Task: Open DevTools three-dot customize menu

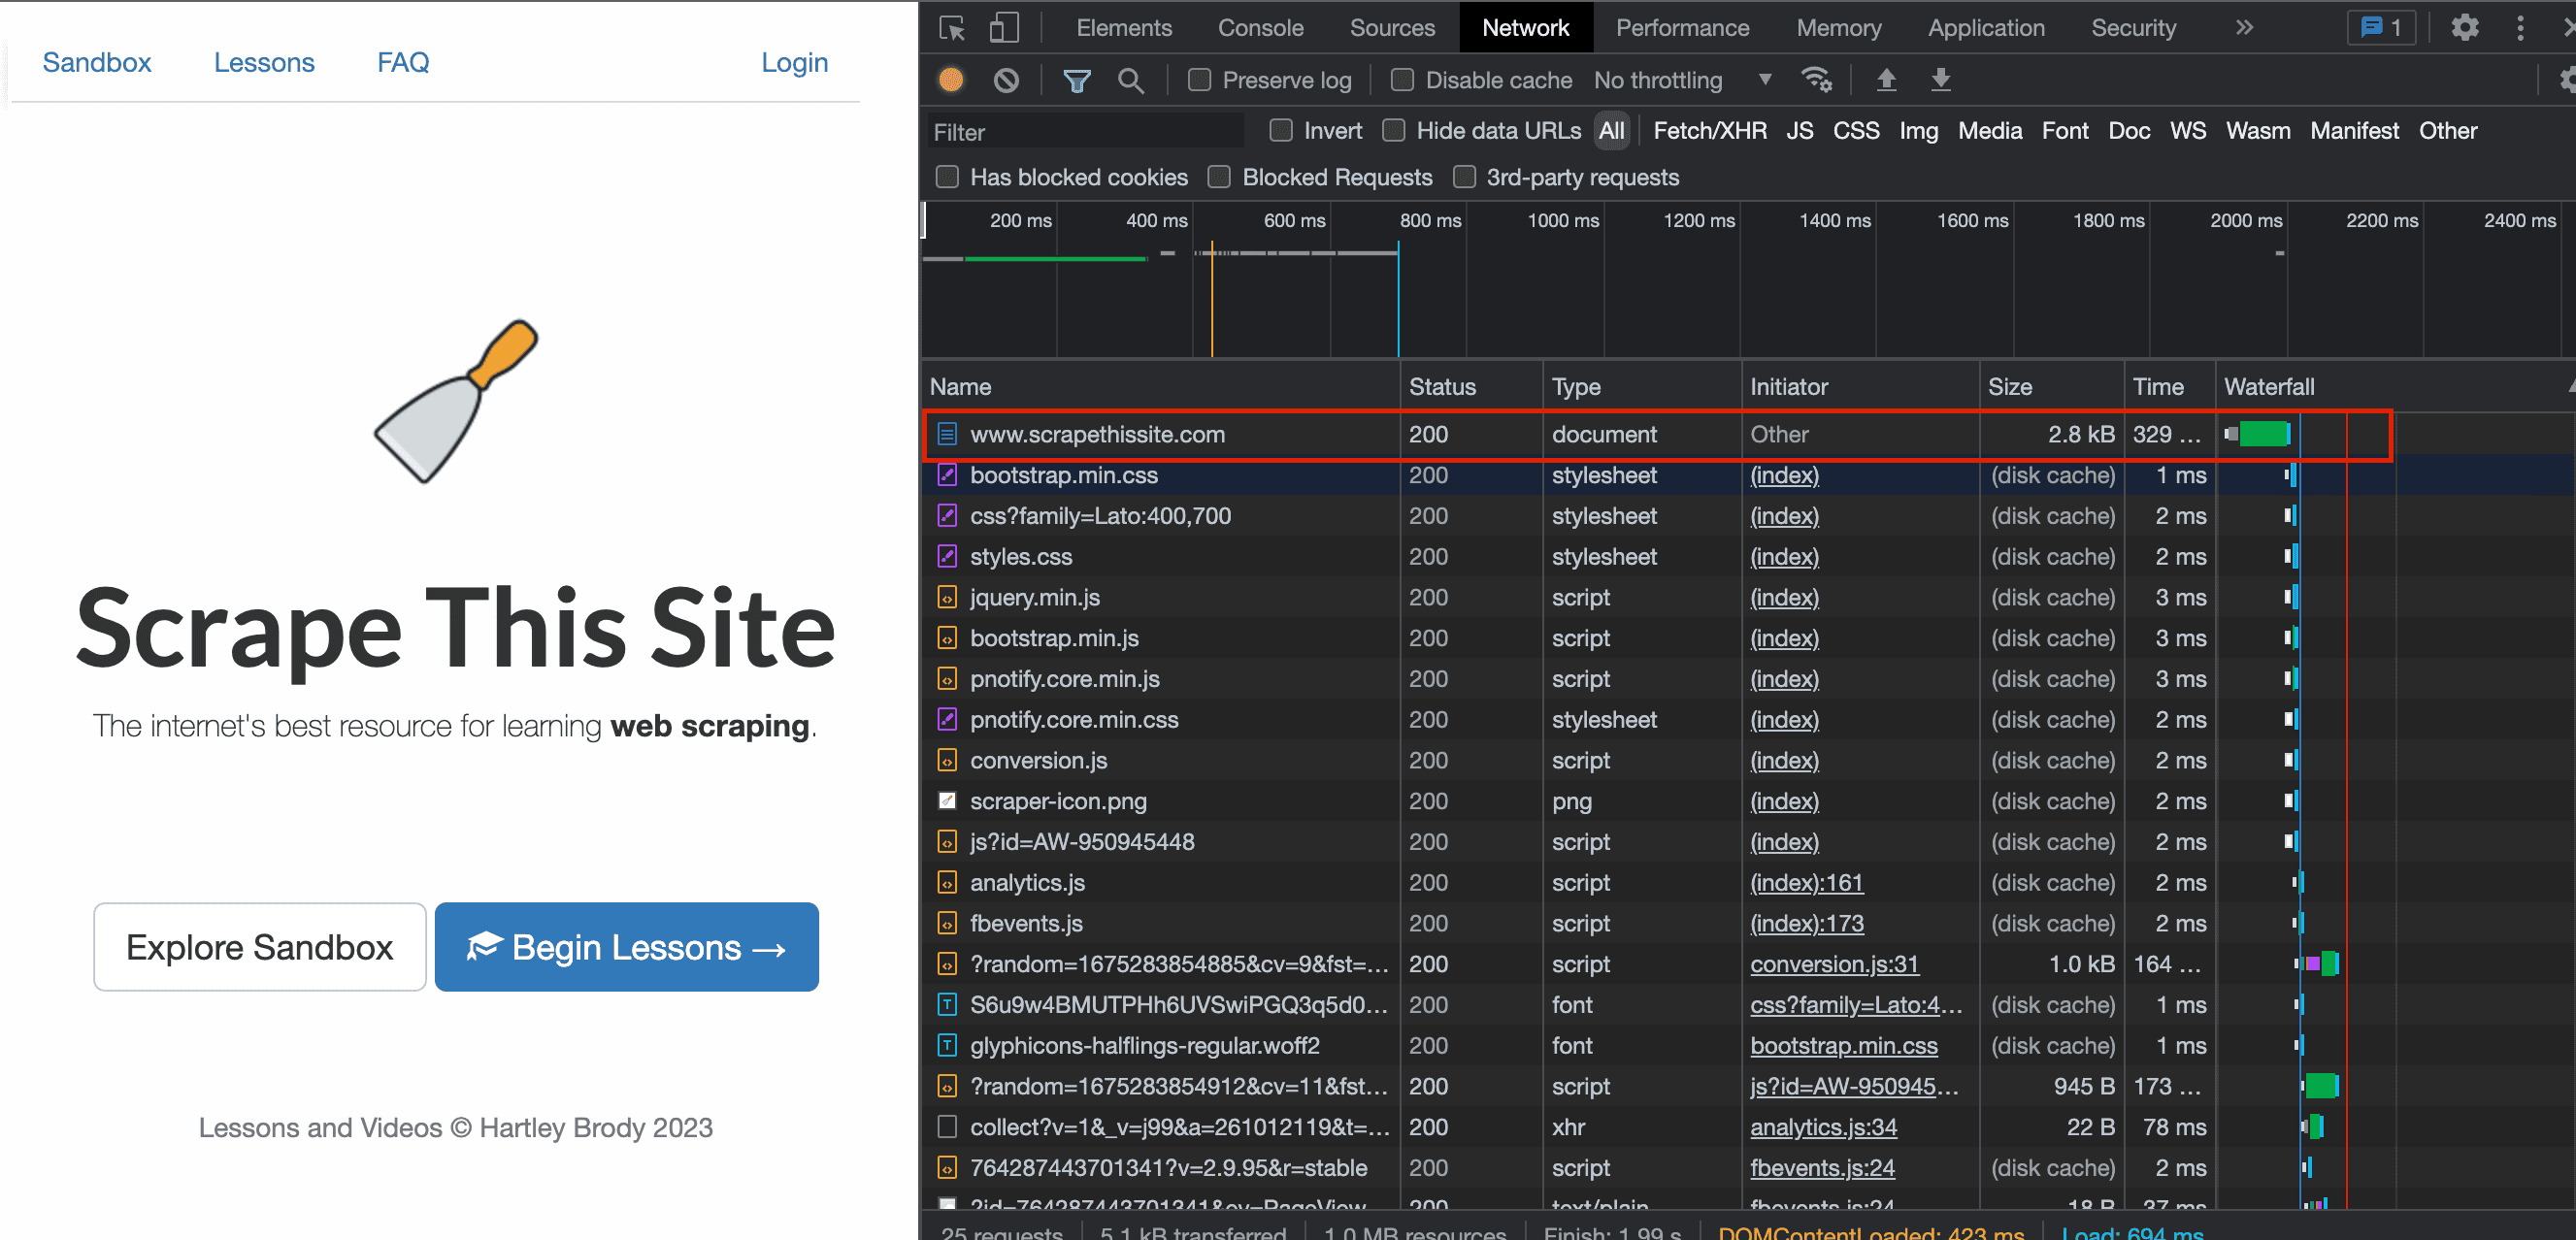Action: [2520, 28]
